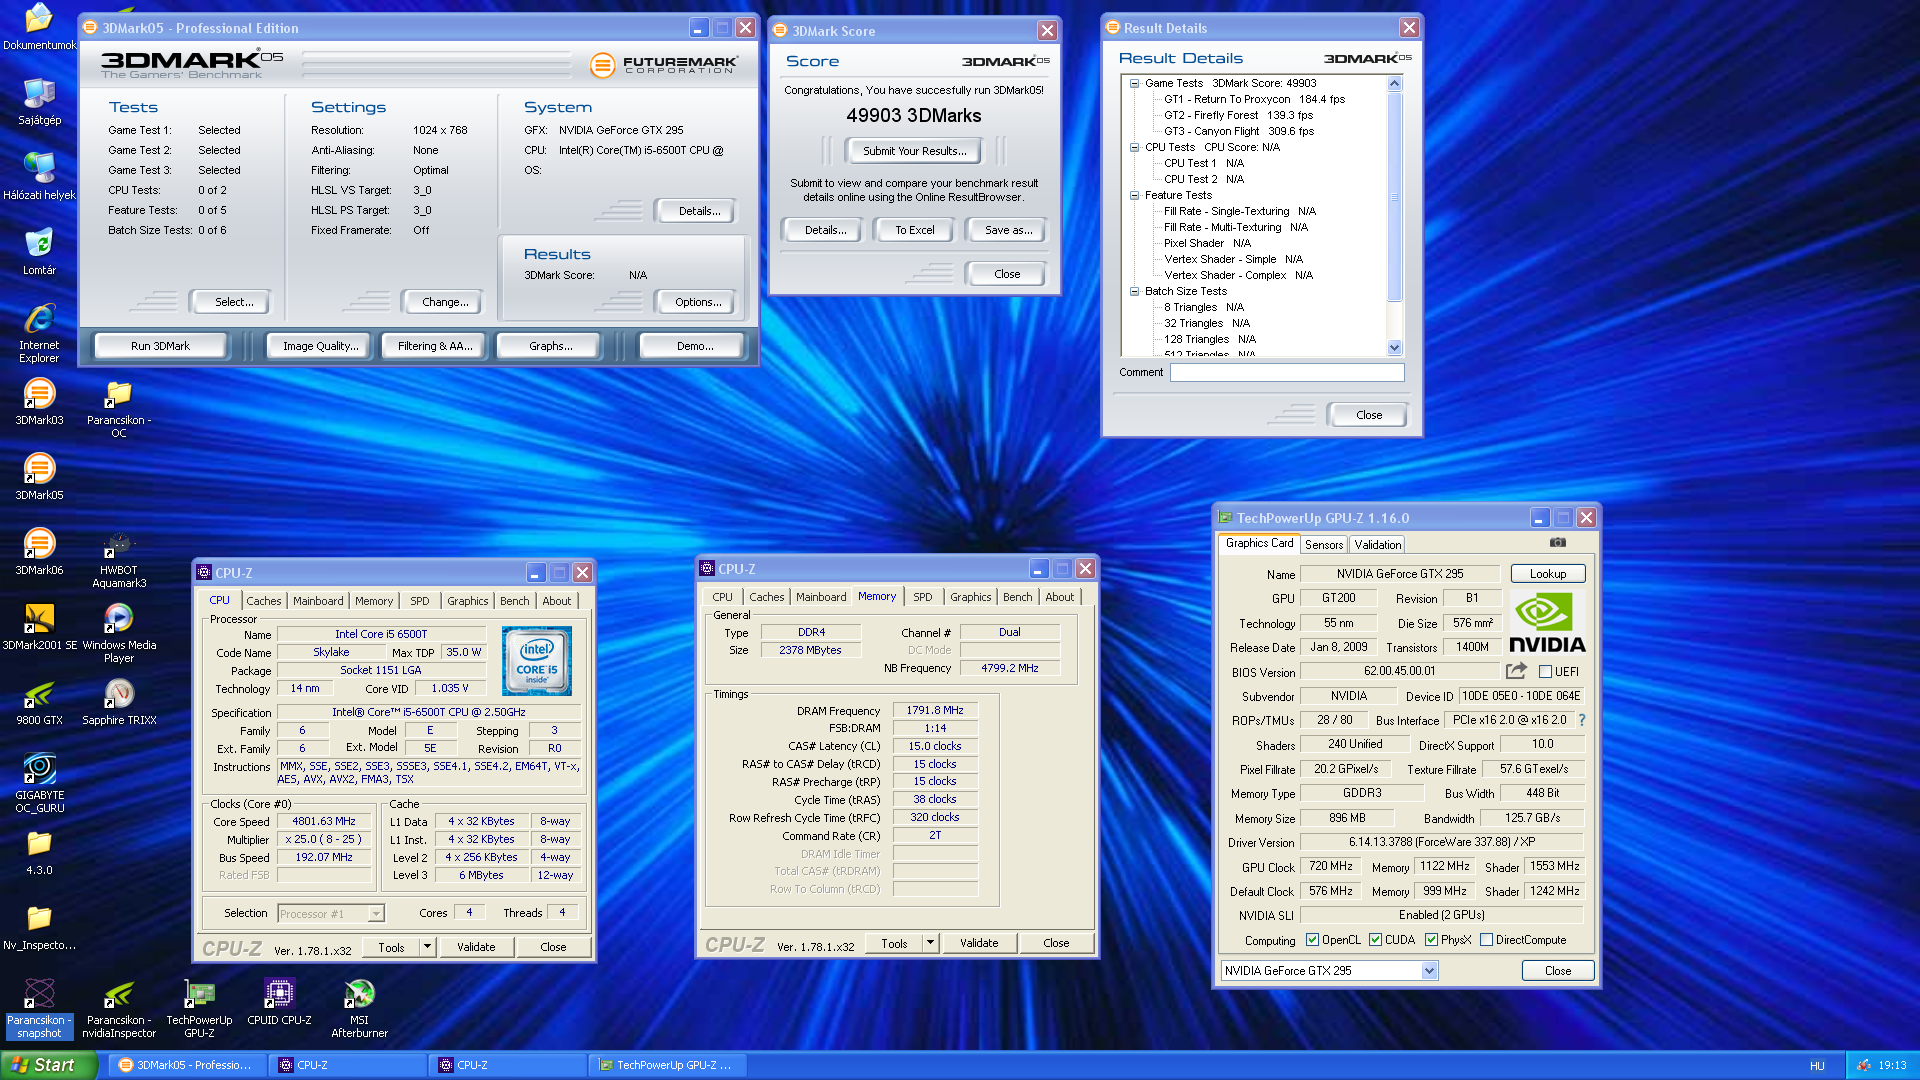The height and width of the screenshot is (1080, 1920).
Task: Click Image Quality button in 3DMark05
Action: pos(320,346)
